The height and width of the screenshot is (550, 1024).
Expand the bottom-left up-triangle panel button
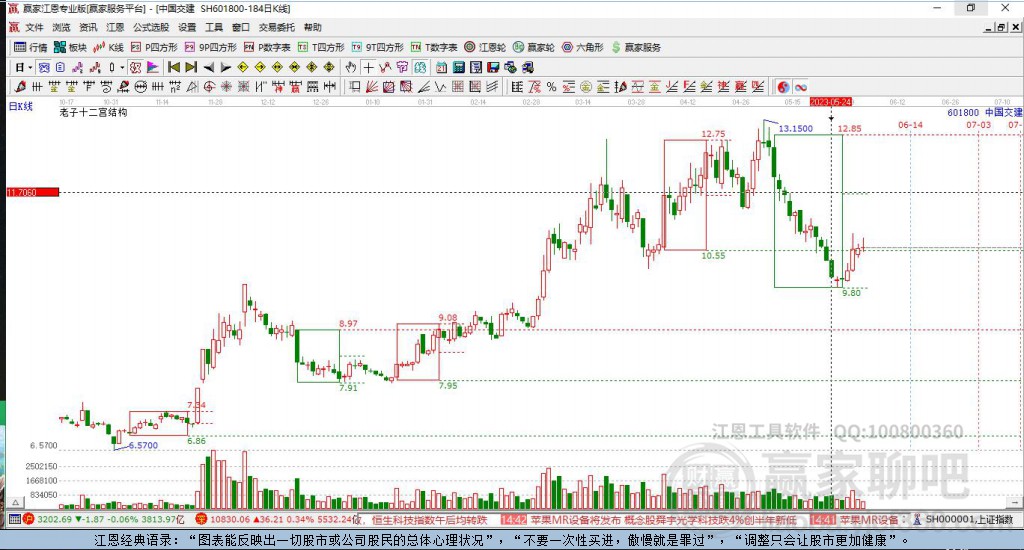16,502
